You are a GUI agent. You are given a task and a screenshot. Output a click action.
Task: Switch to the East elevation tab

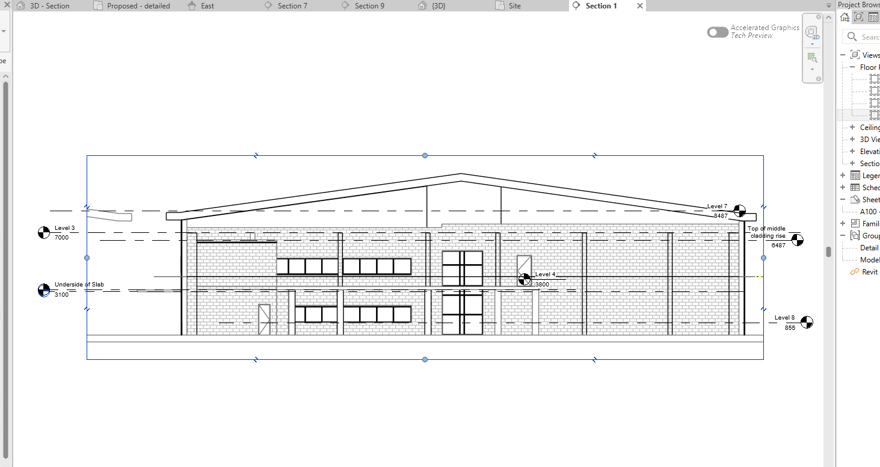point(200,6)
